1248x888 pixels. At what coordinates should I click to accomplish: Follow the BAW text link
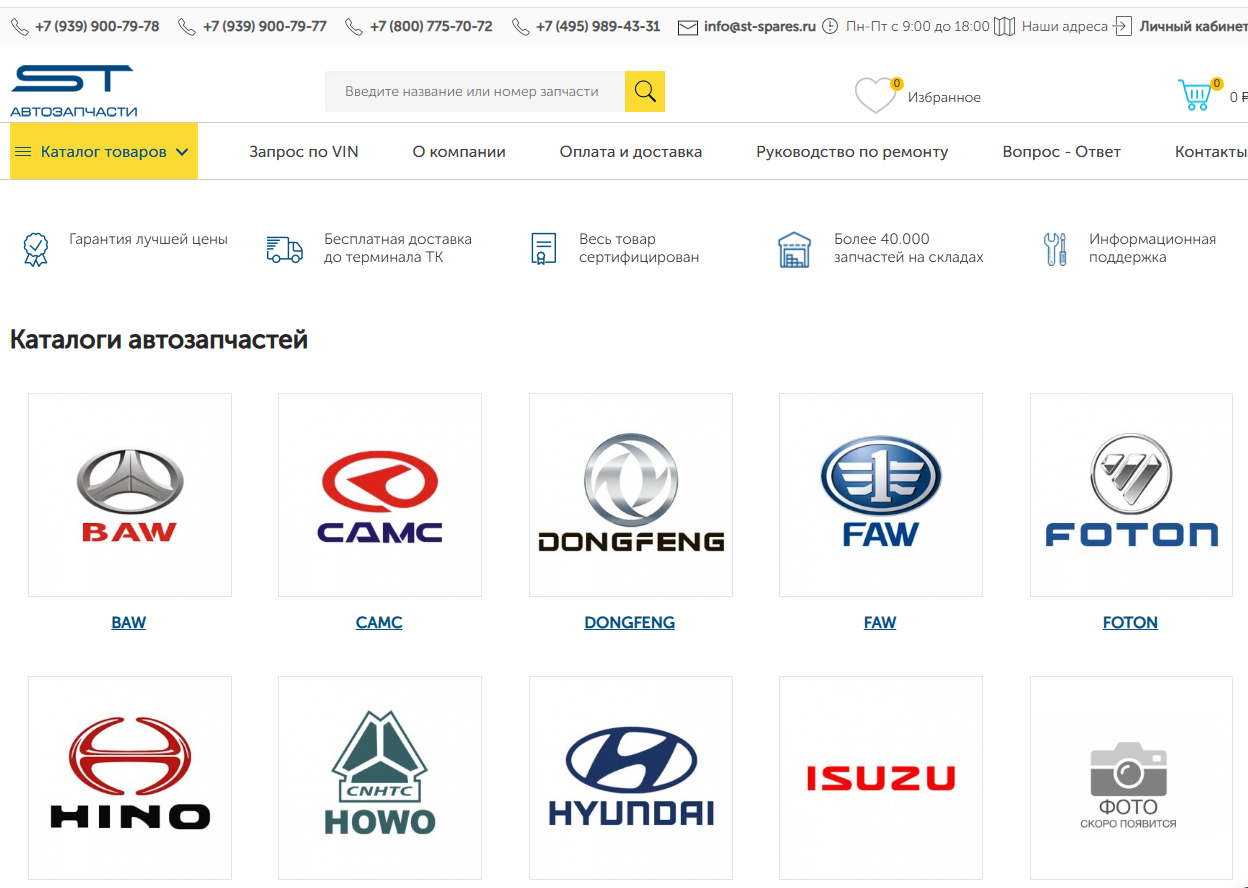[x=129, y=622]
